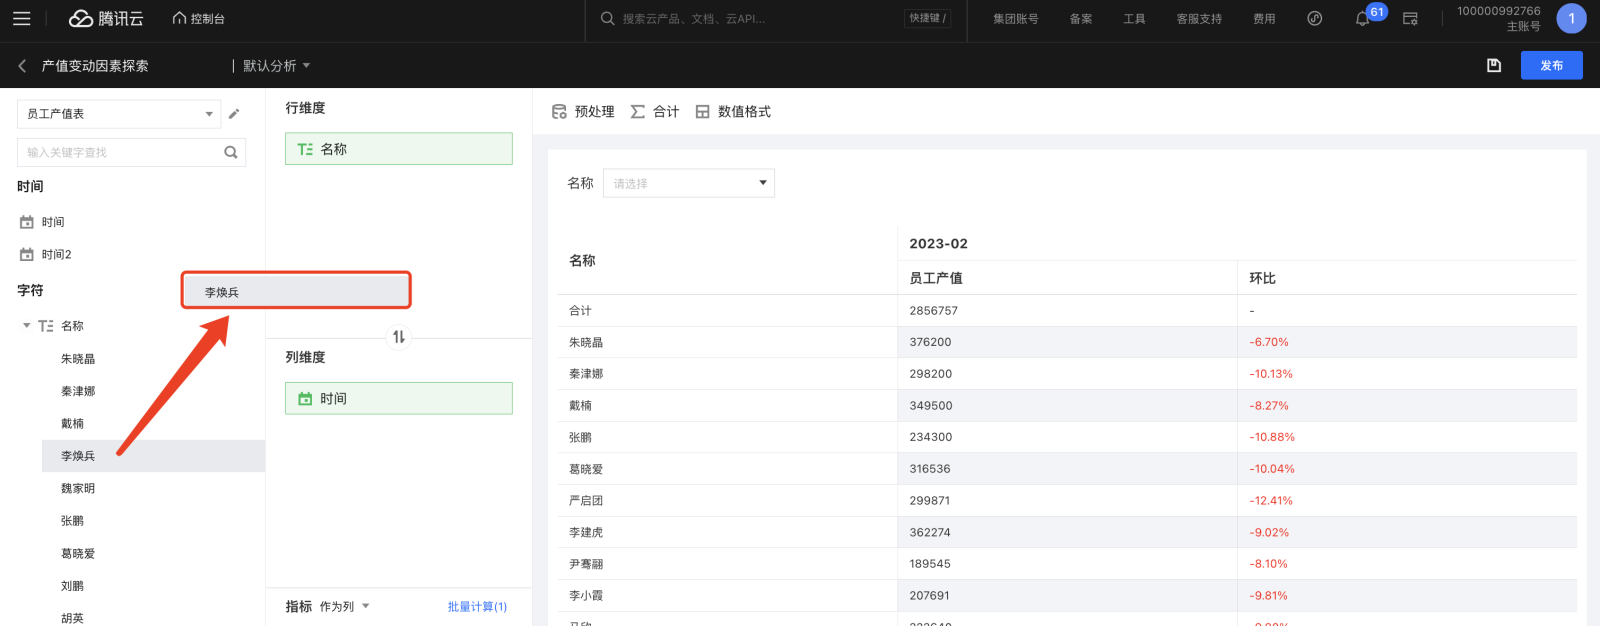1600x626 pixels.
Task: Select 刘鹏 in the field list
Action: coord(72,586)
